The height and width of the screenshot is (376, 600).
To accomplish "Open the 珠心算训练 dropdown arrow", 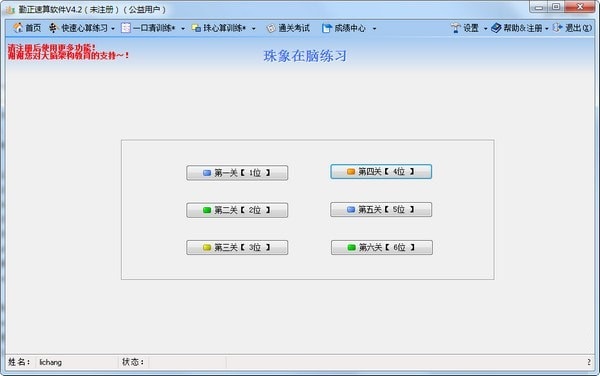I will tap(254, 29).
